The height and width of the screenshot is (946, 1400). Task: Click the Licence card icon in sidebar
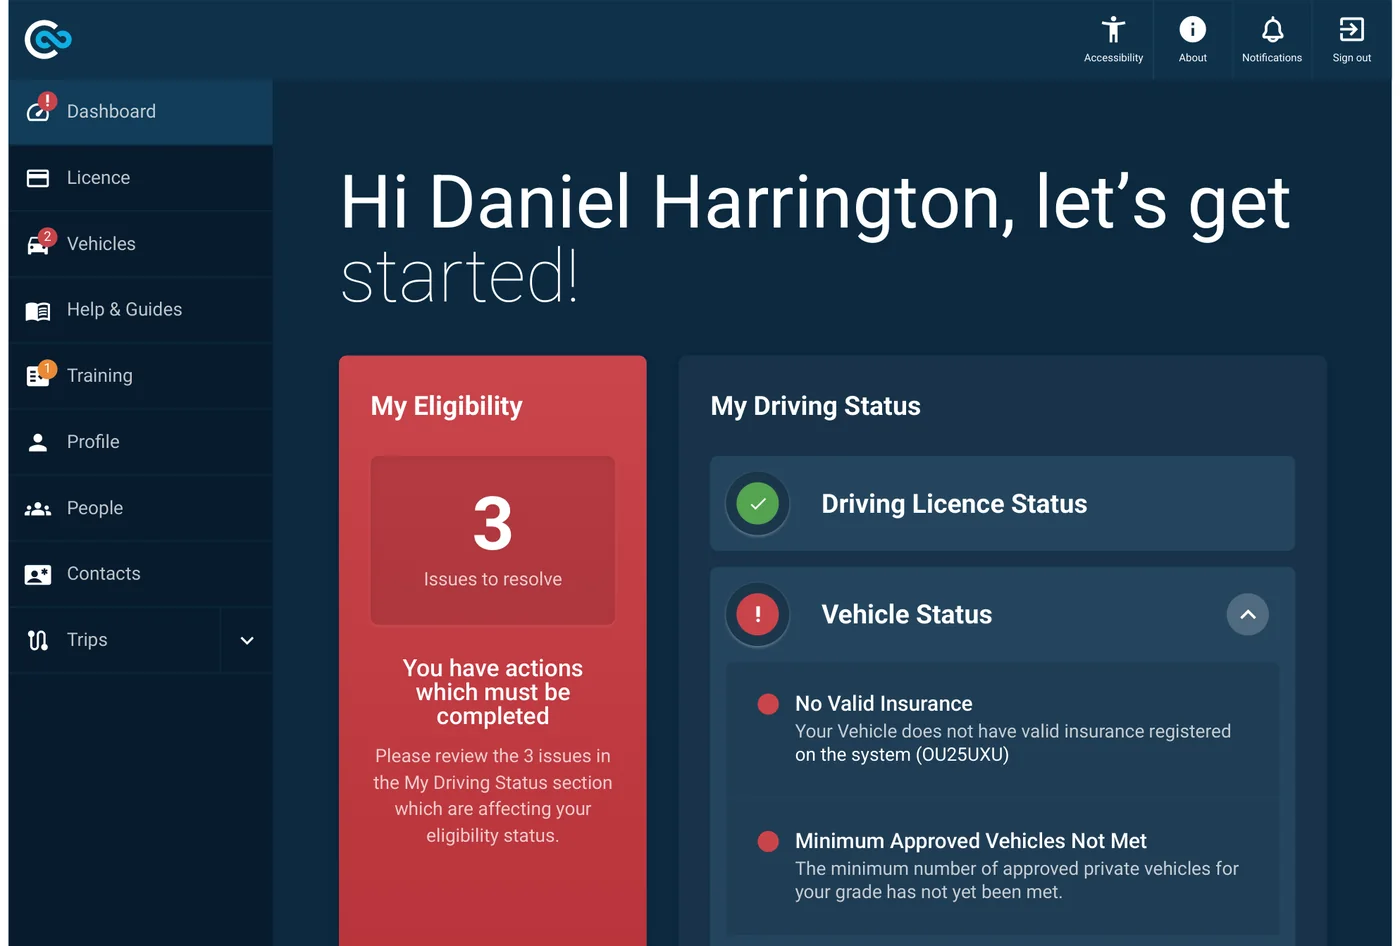[x=38, y=178]
